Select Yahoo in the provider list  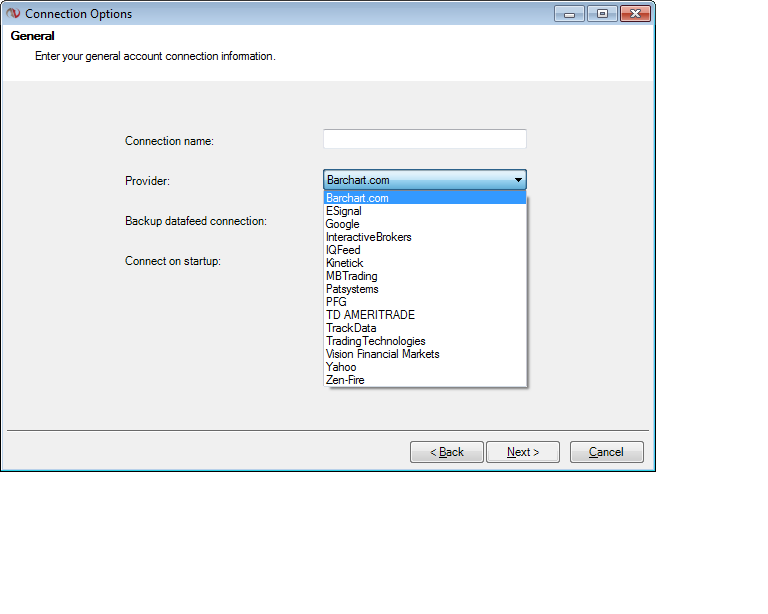coord(425,367)
